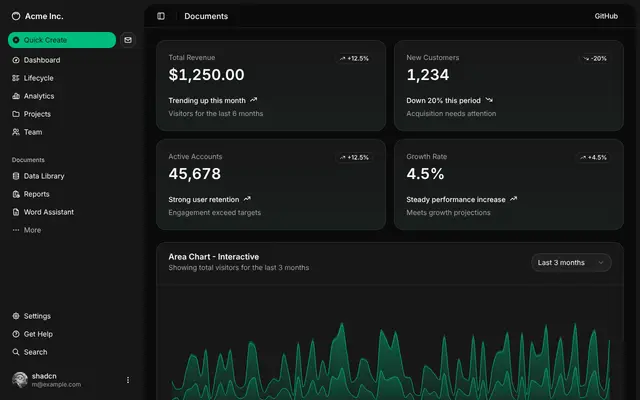Click the More ellipsis icon
Image resolution: width=640 pixels, height=400 pixels.
tap(16, 230)
